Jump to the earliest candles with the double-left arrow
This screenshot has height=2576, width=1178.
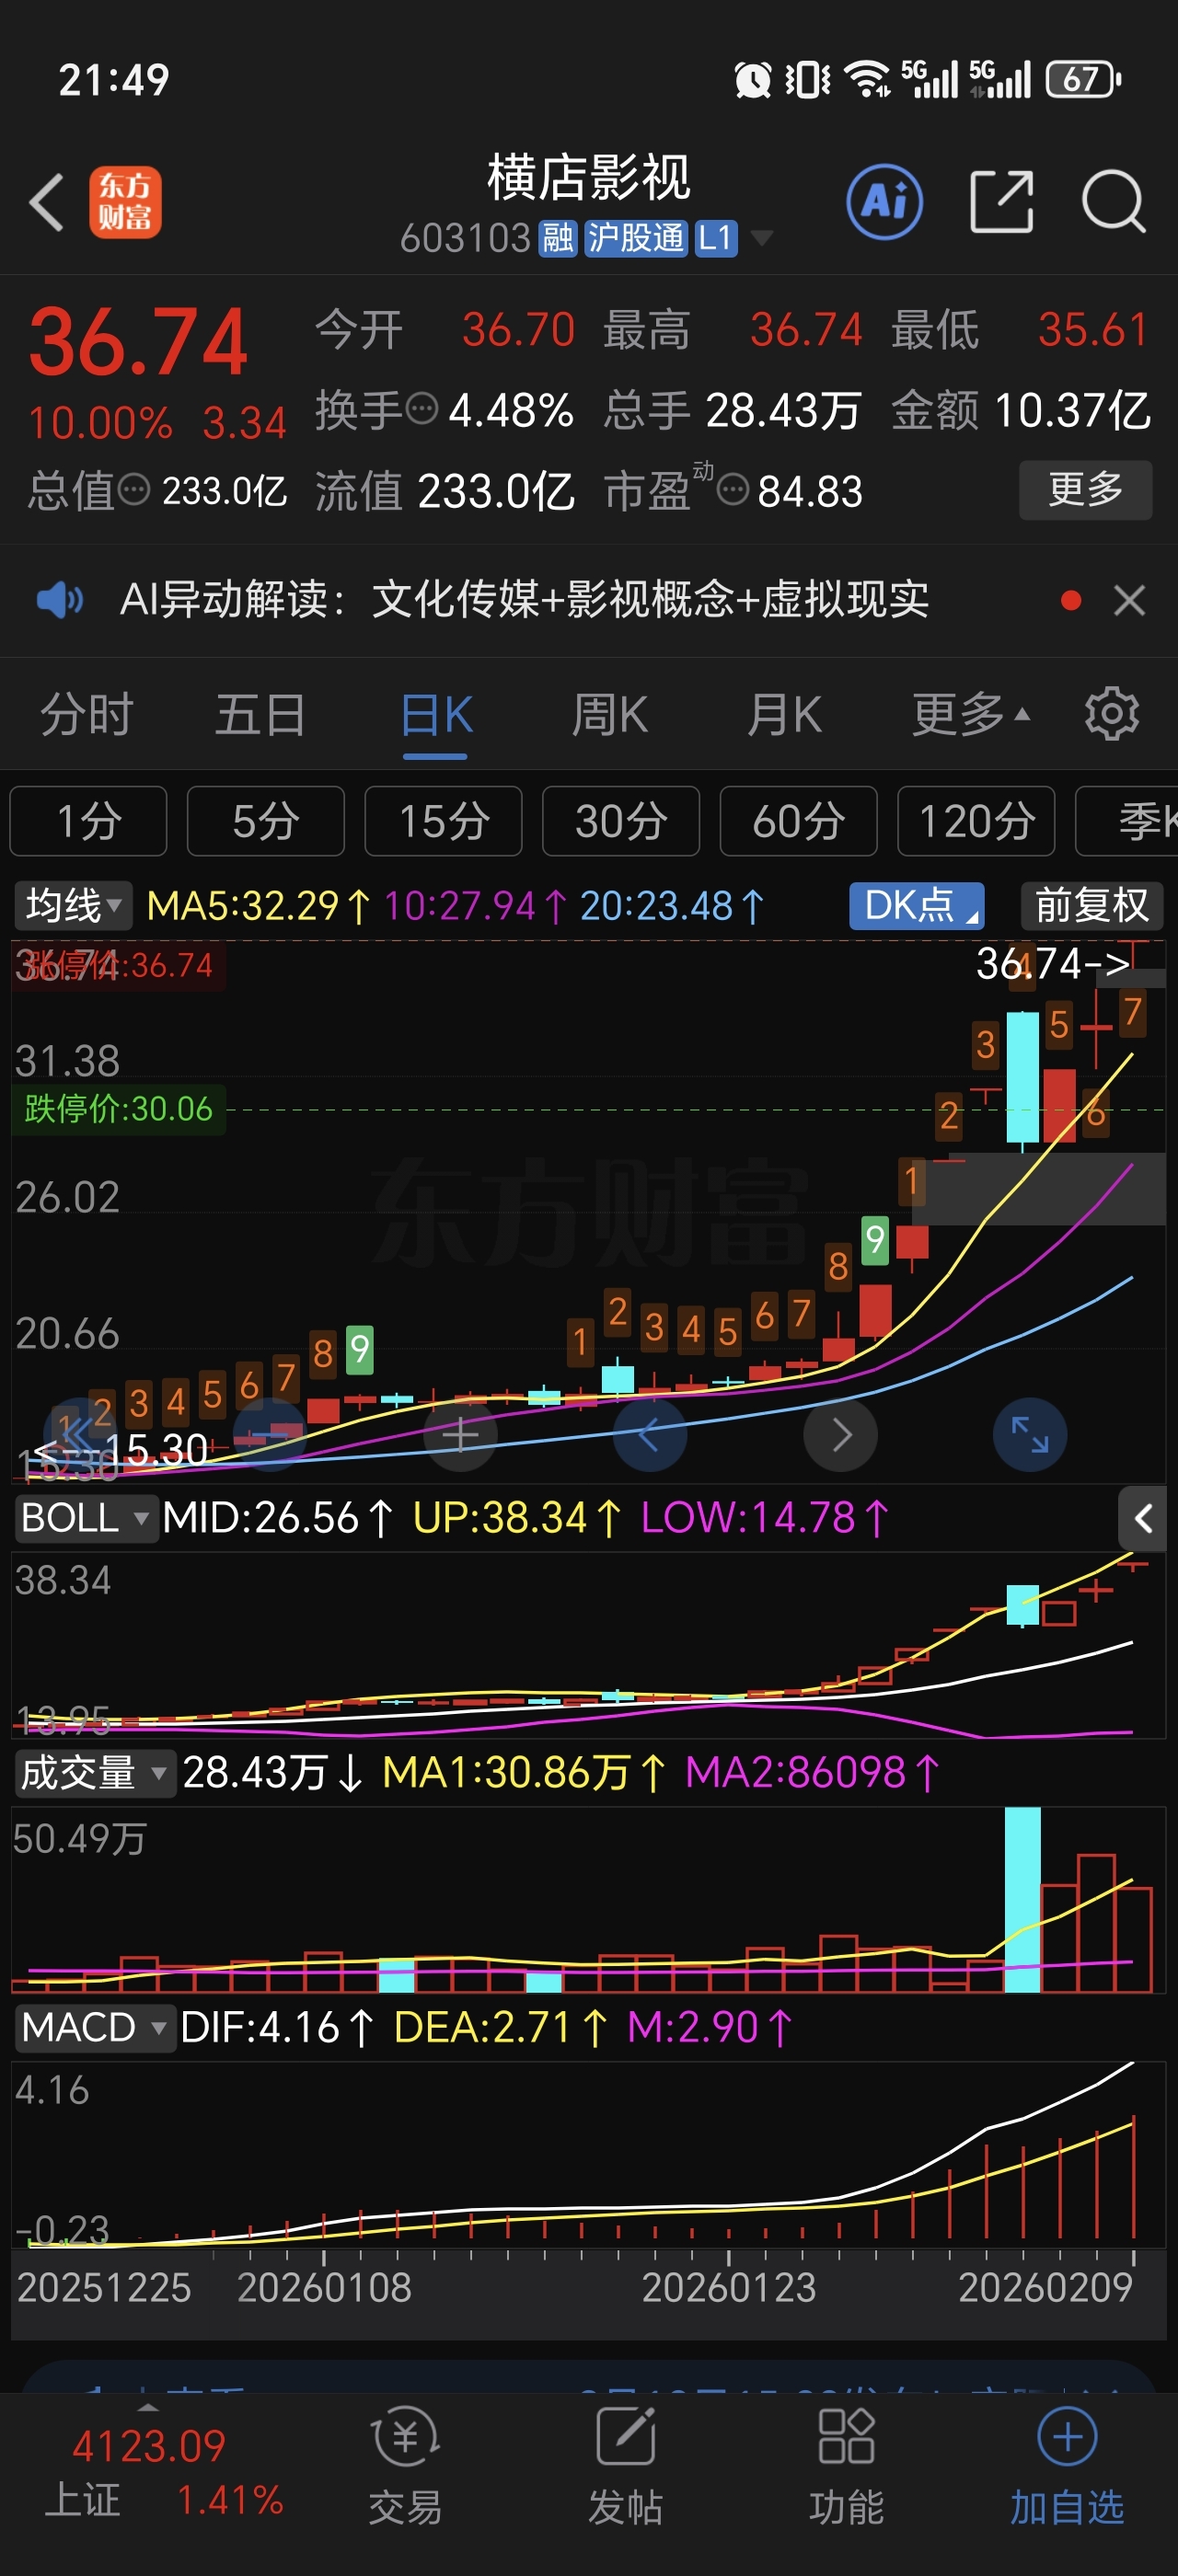click(78, 1435)
